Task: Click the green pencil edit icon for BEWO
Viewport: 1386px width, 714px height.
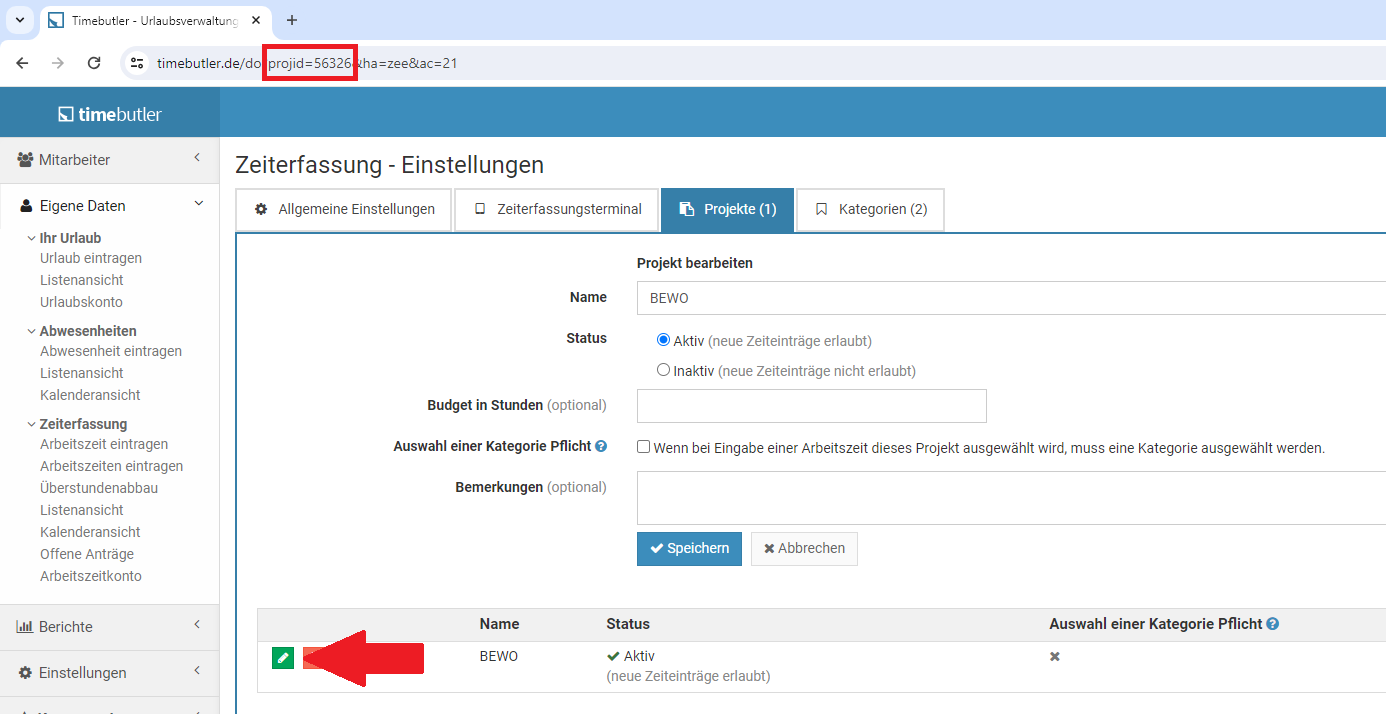Action: (283, 658)
